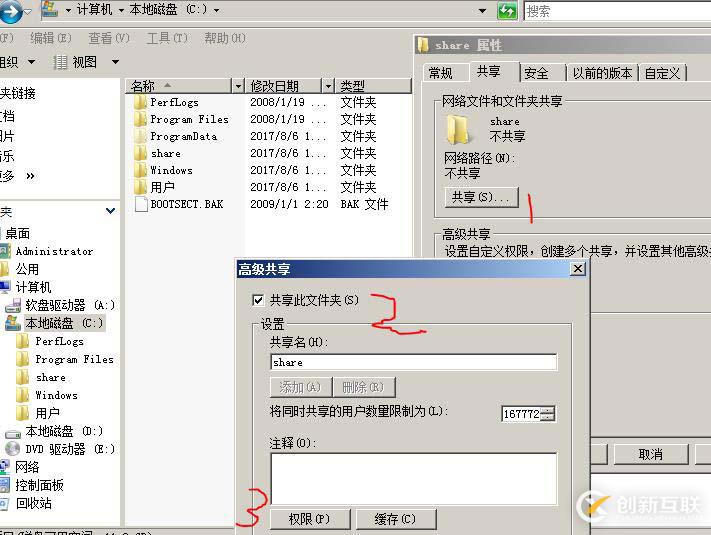Click the 本地磁盘 (D:) drive icon in tree
This screenshot has height=535, width=711.
[x=13, y=433]
